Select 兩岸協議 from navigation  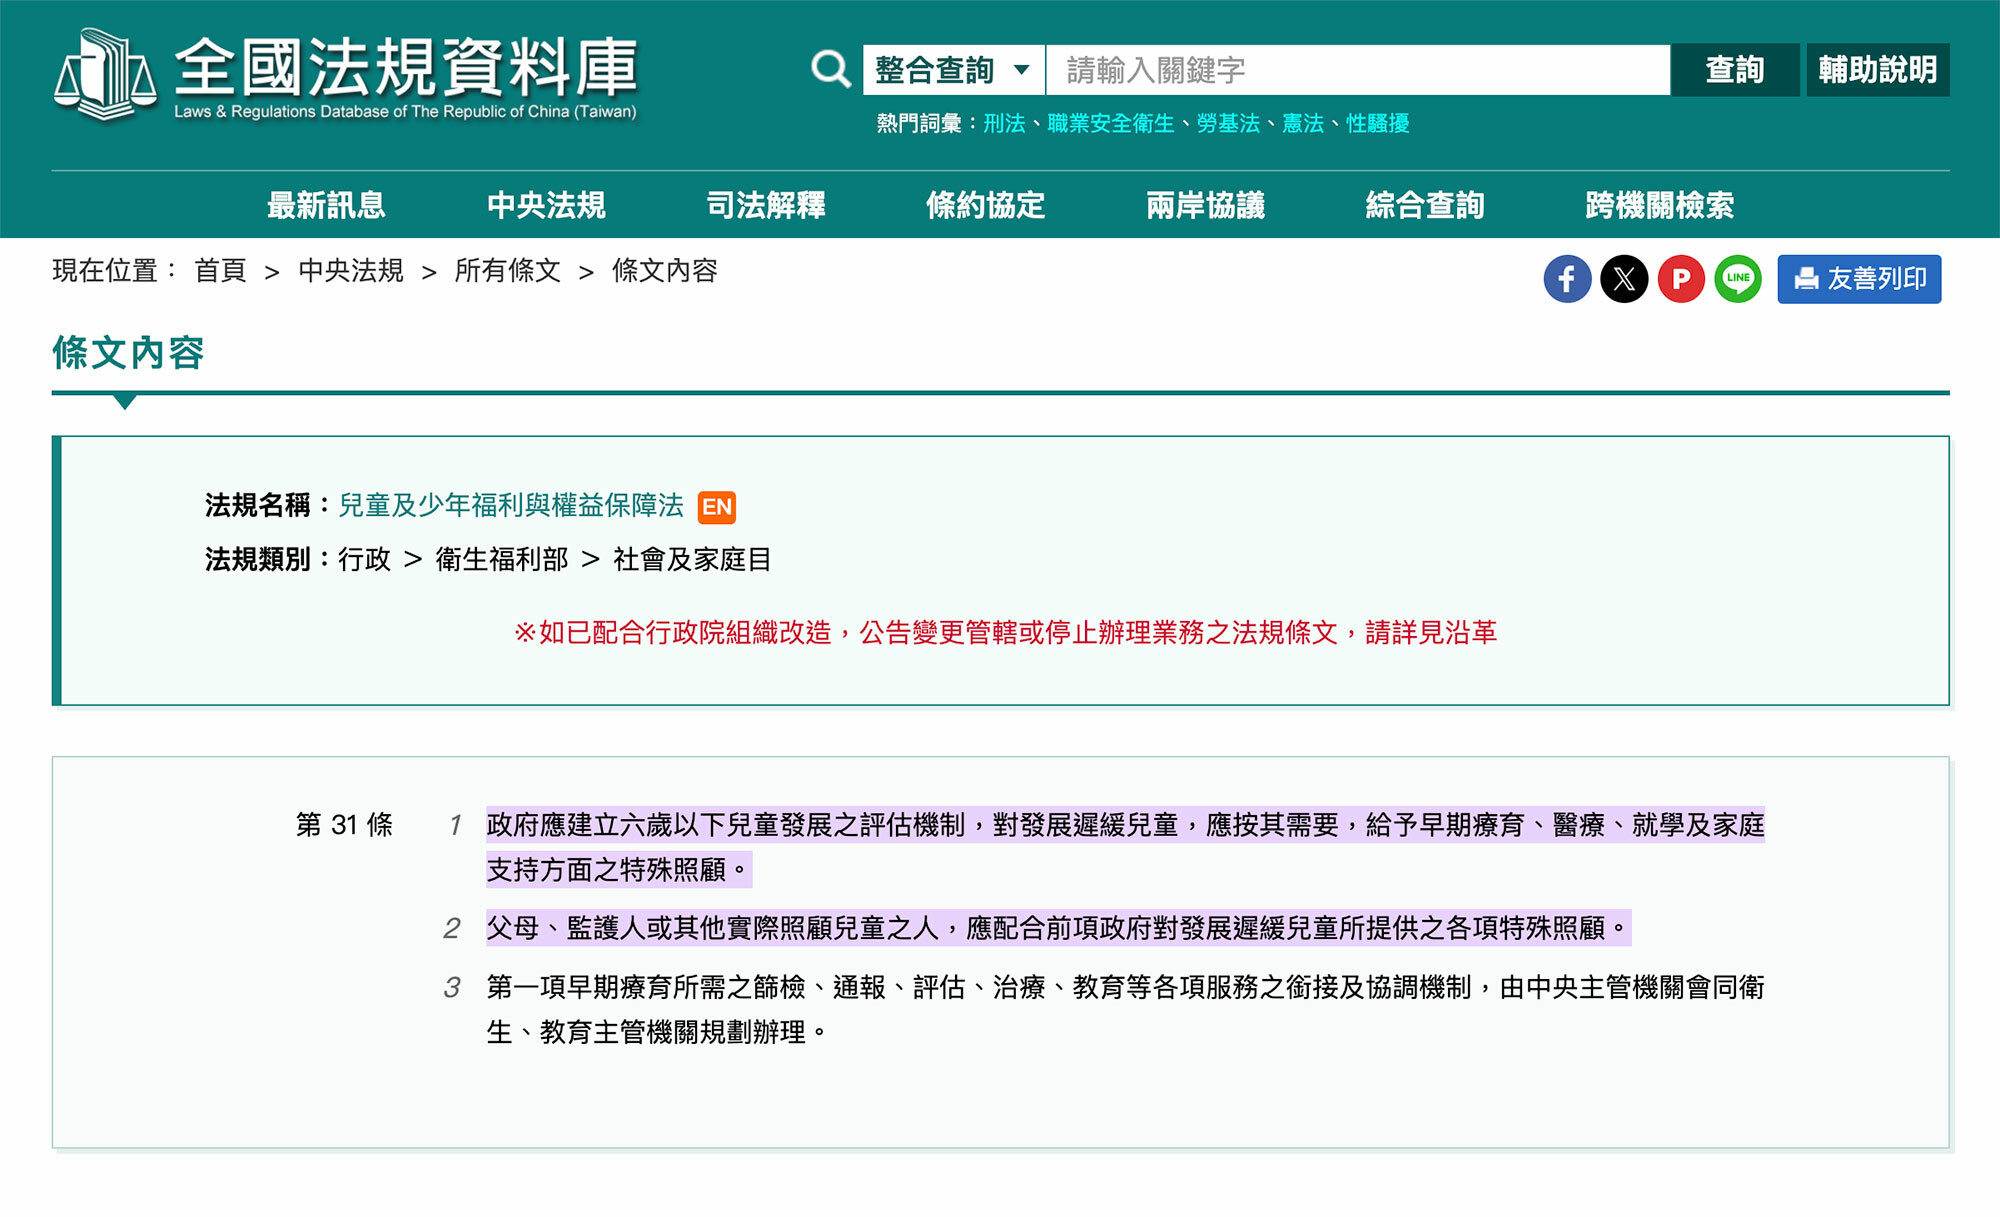1207,204
